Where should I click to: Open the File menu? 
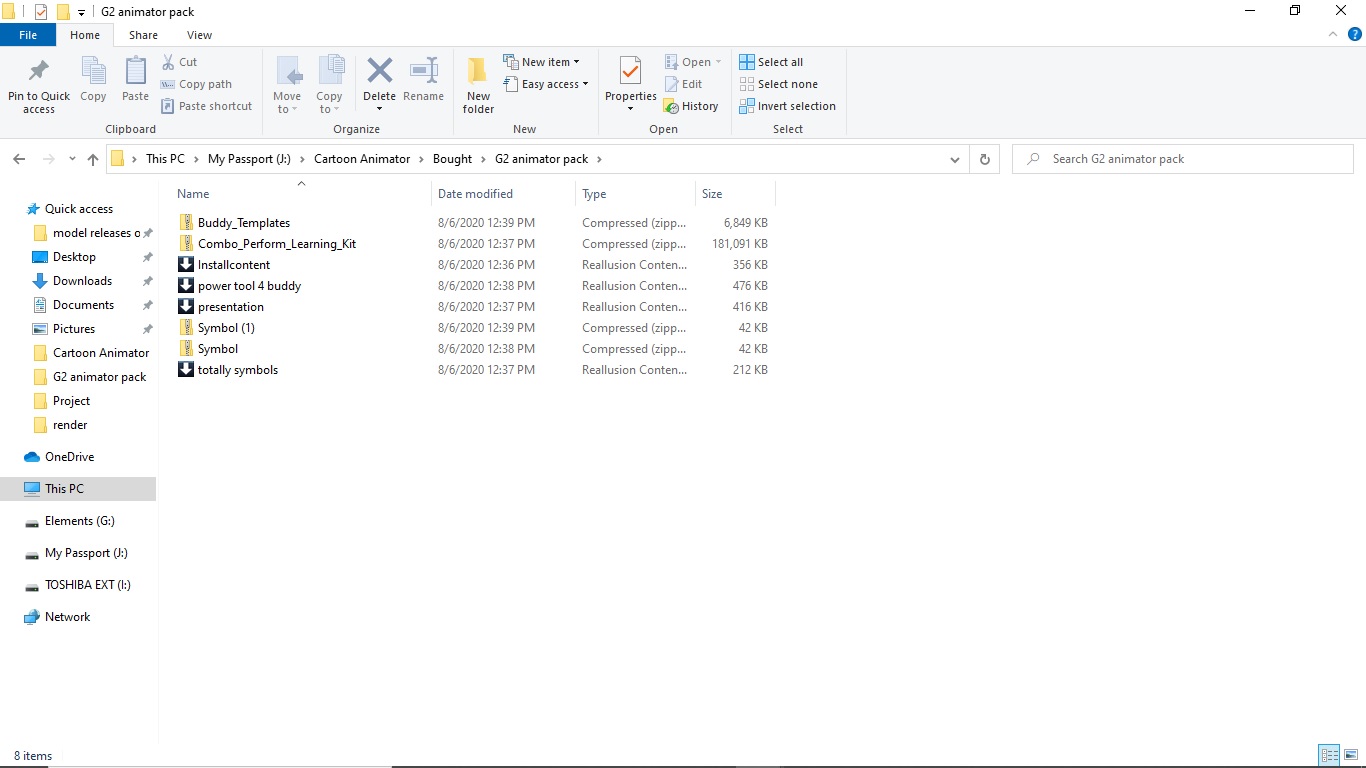tap(28, 35)
